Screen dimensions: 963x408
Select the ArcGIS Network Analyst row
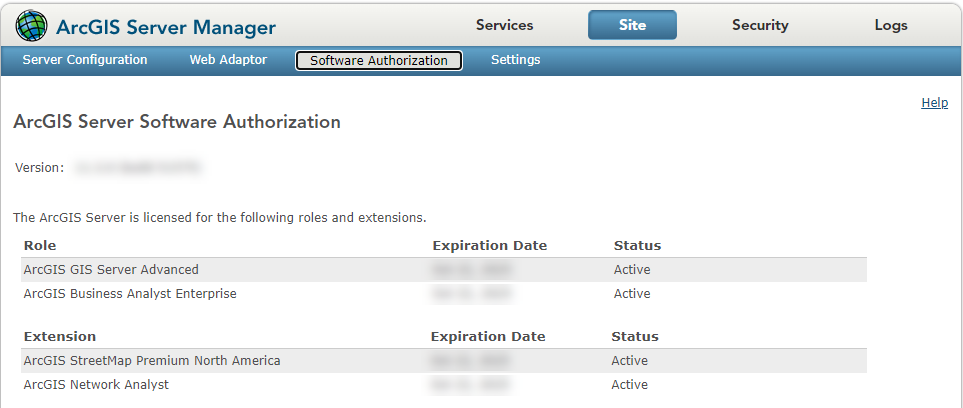pyautogui.click(x=443, y=385)
